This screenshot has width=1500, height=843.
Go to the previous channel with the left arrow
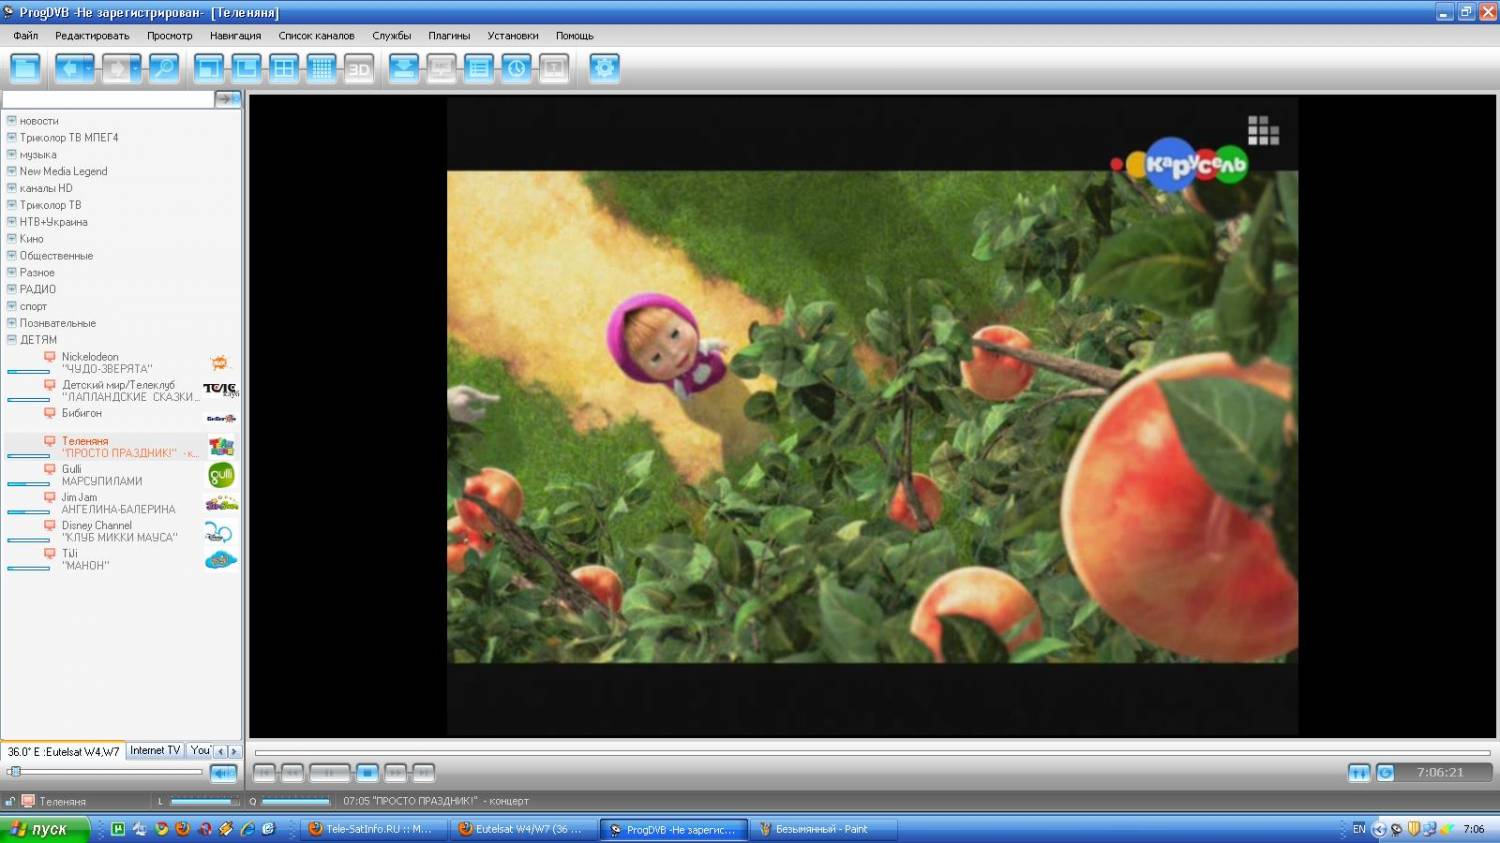(x=69, y=68)
